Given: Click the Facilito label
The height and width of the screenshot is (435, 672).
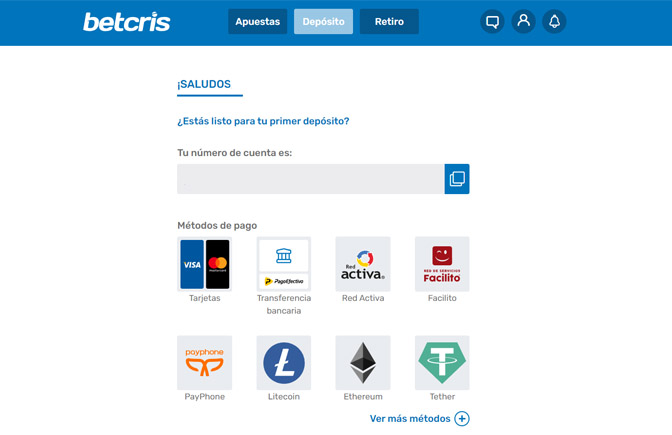Looking at the screenshot, I should [x=442, y=298].
